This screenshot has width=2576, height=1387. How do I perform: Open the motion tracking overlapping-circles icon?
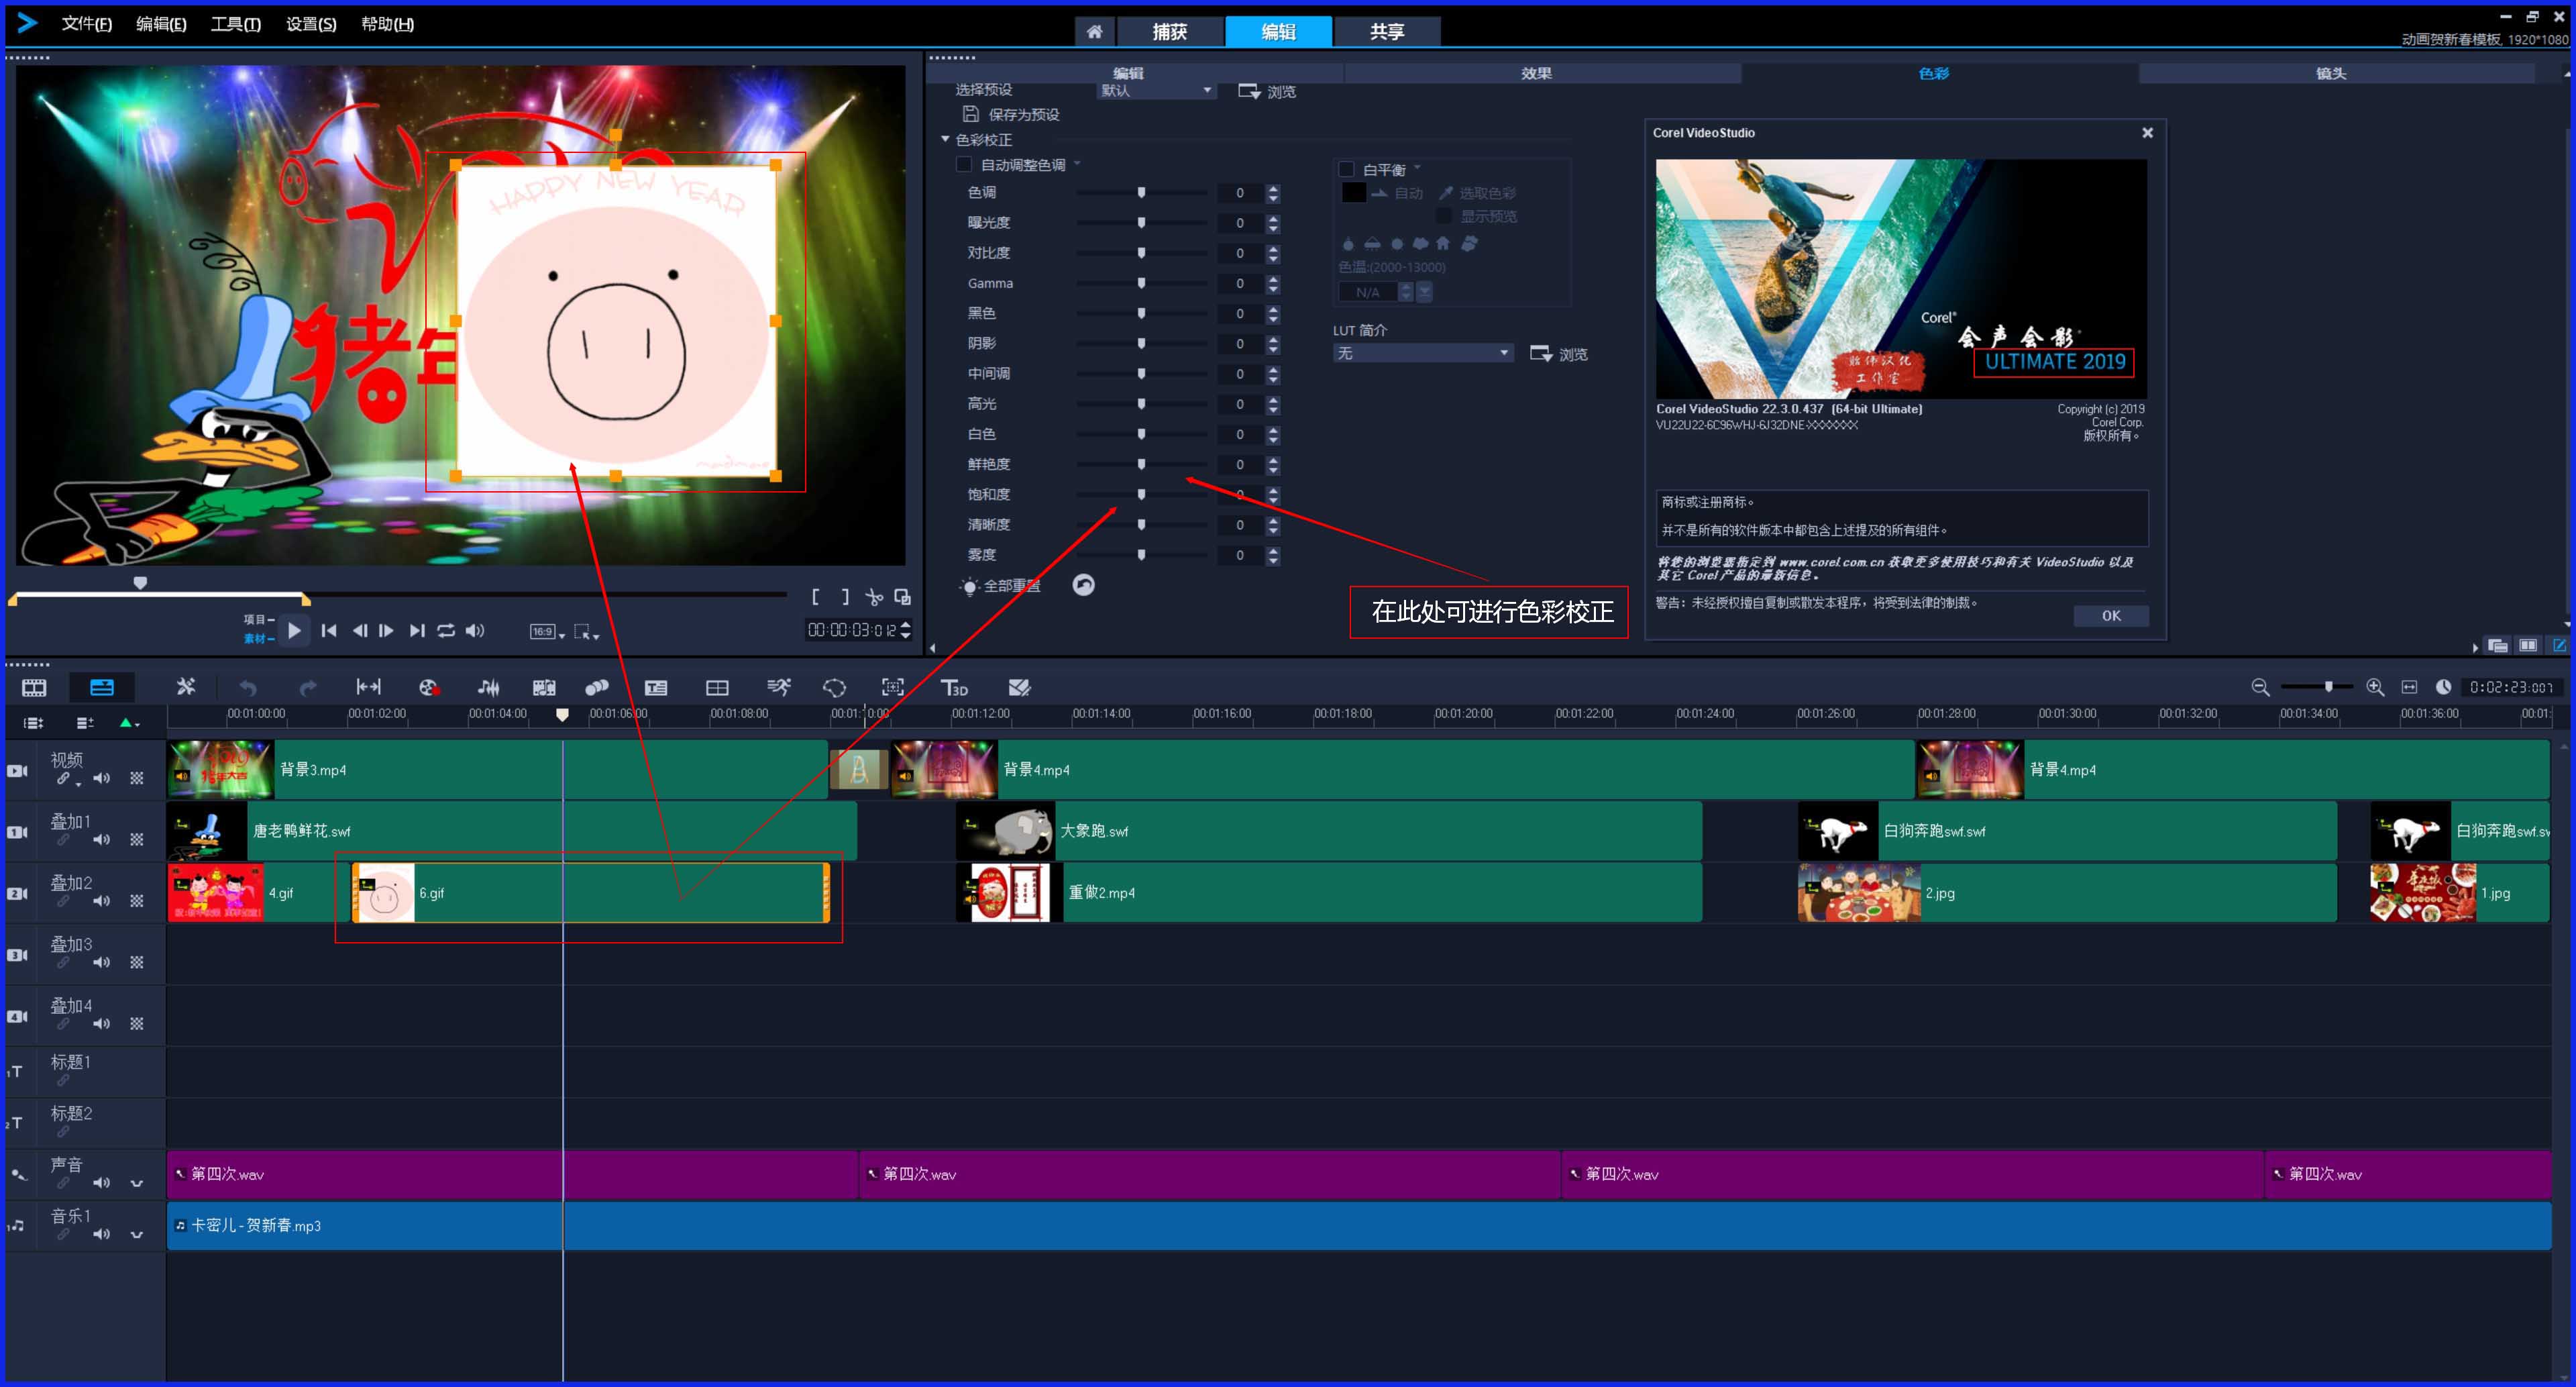[597, 688]
